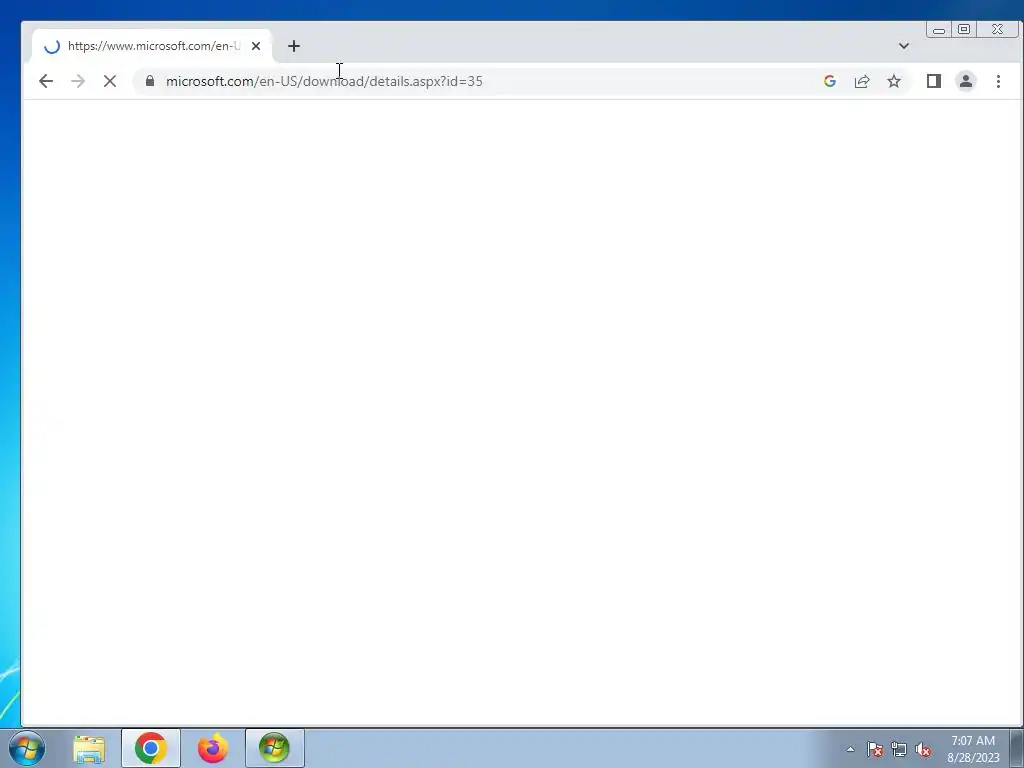Switch to Chrome in the taskbar
The image size is (1024, 768).
click(x=151, y=748)
